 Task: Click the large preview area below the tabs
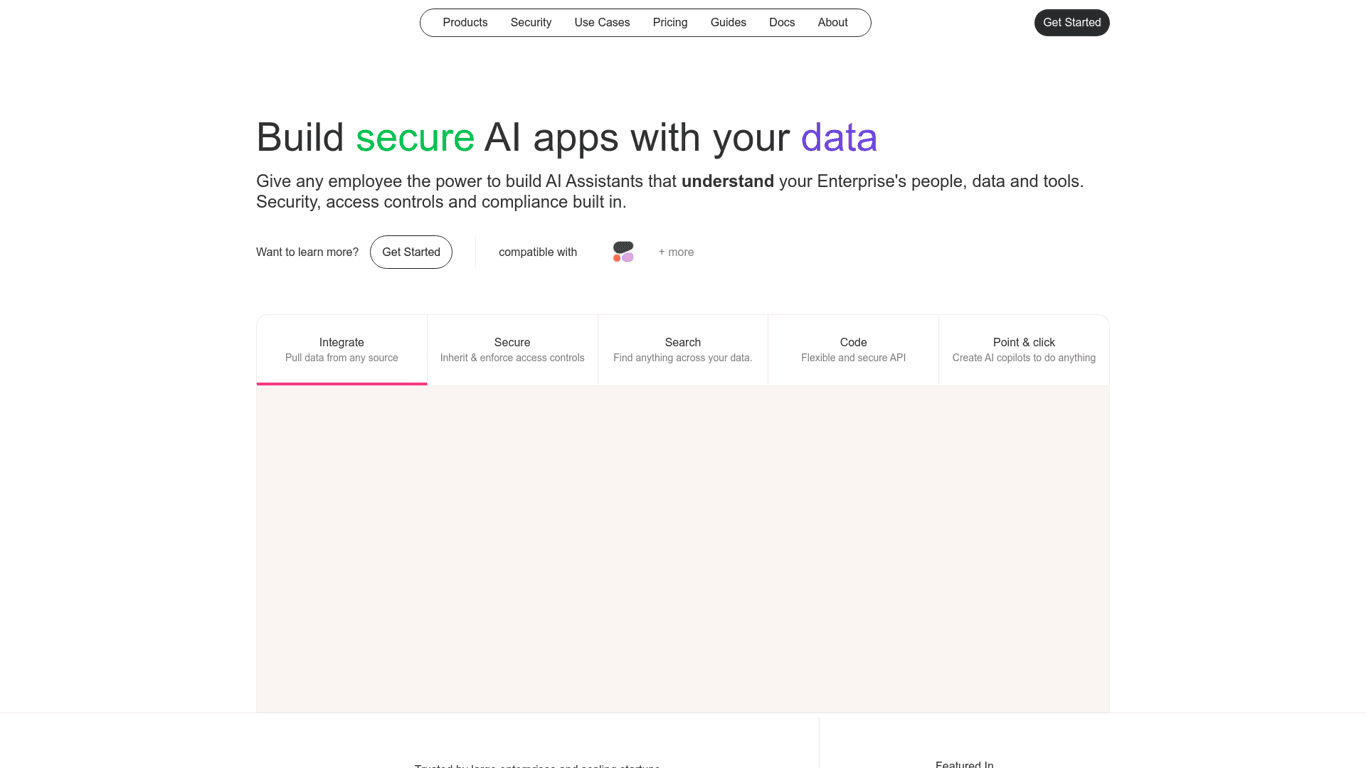[x=683, y=550]
